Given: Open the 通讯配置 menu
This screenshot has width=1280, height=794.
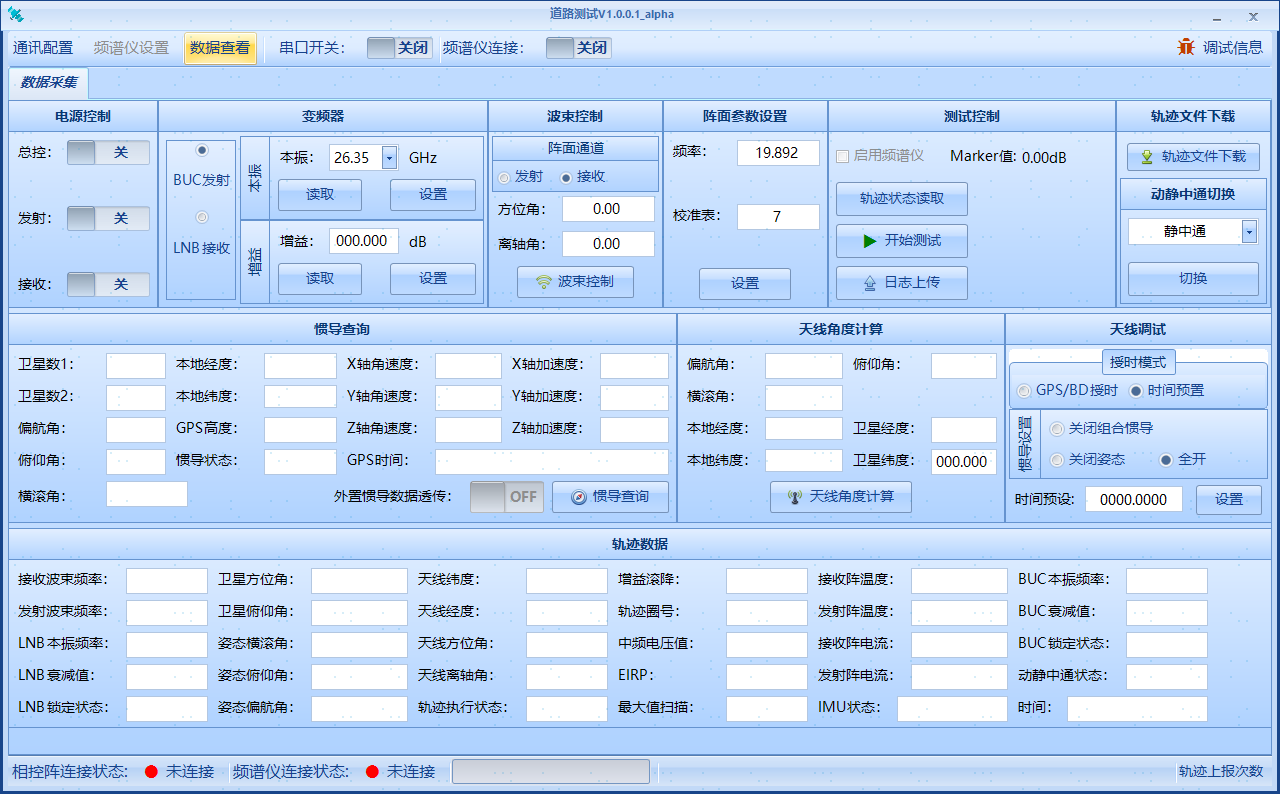Looking at the screenshot, I should [43, 48].
